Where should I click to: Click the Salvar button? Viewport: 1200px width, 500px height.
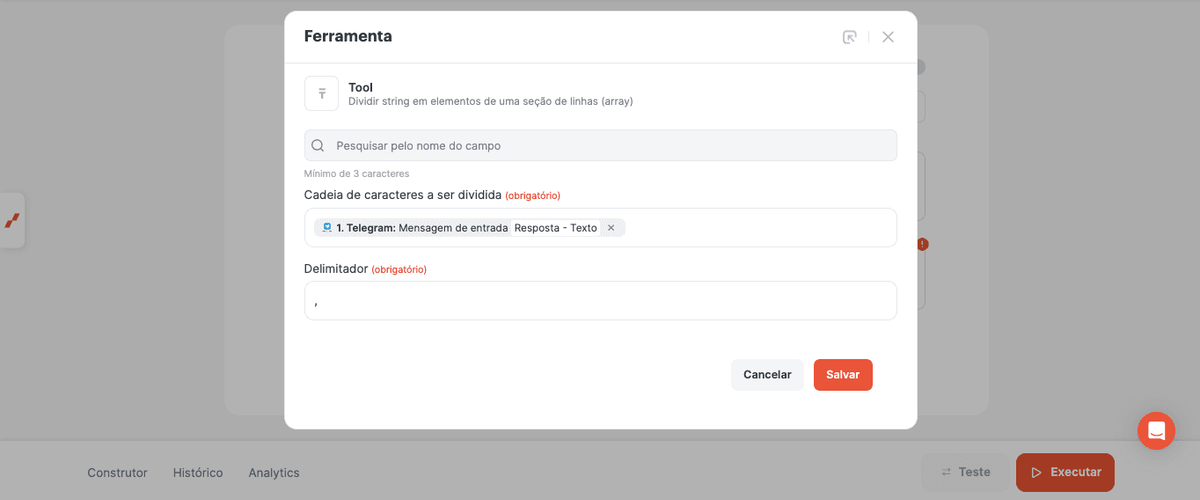(843, 375)
